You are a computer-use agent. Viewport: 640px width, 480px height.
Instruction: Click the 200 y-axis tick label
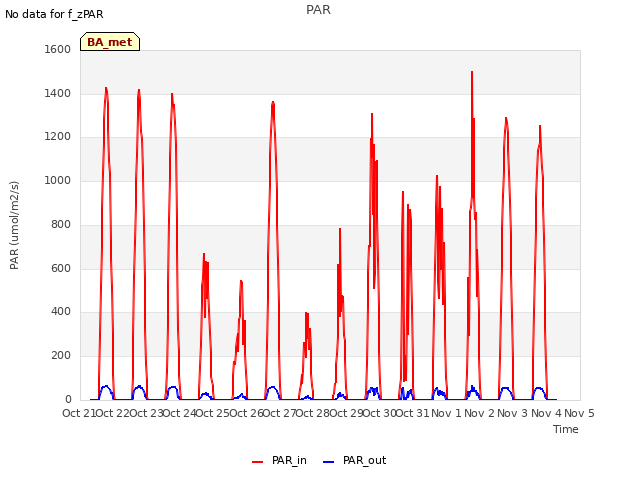(x=61, y=356)
